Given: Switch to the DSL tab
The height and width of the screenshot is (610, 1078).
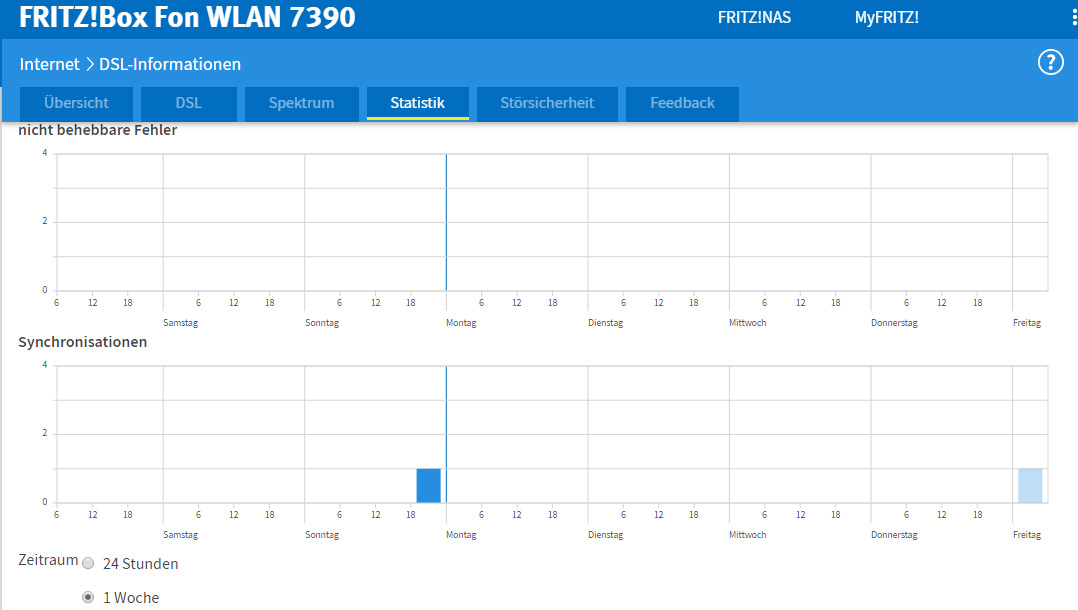Looking at the screenshot, I should pyautogui.click(x=188, y=103).
